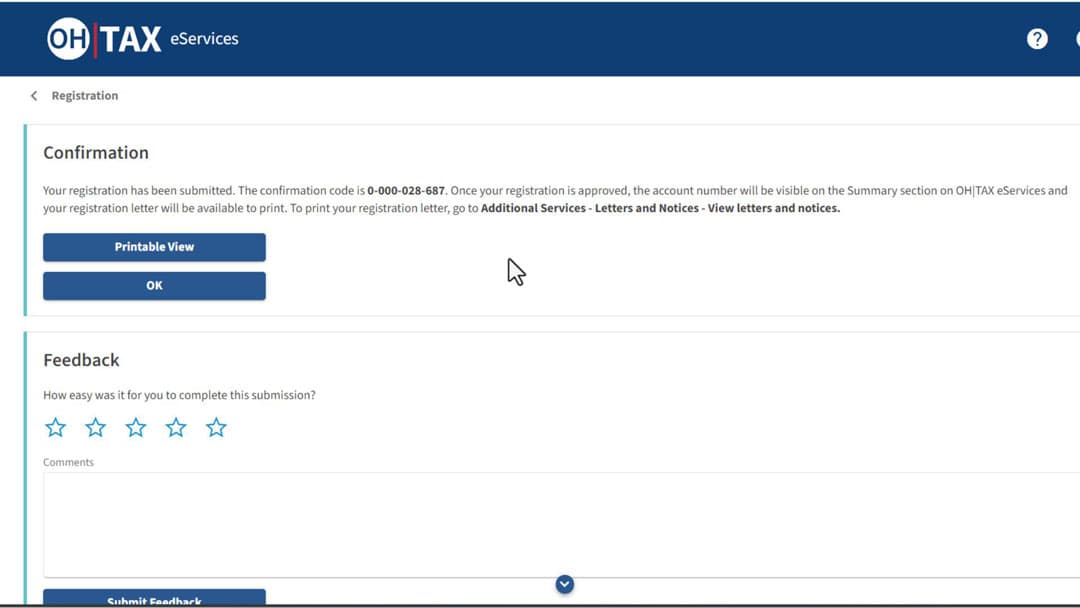Click the OH|TAX logo
Screen dimensions: 1080x608
tap(104, 39)
